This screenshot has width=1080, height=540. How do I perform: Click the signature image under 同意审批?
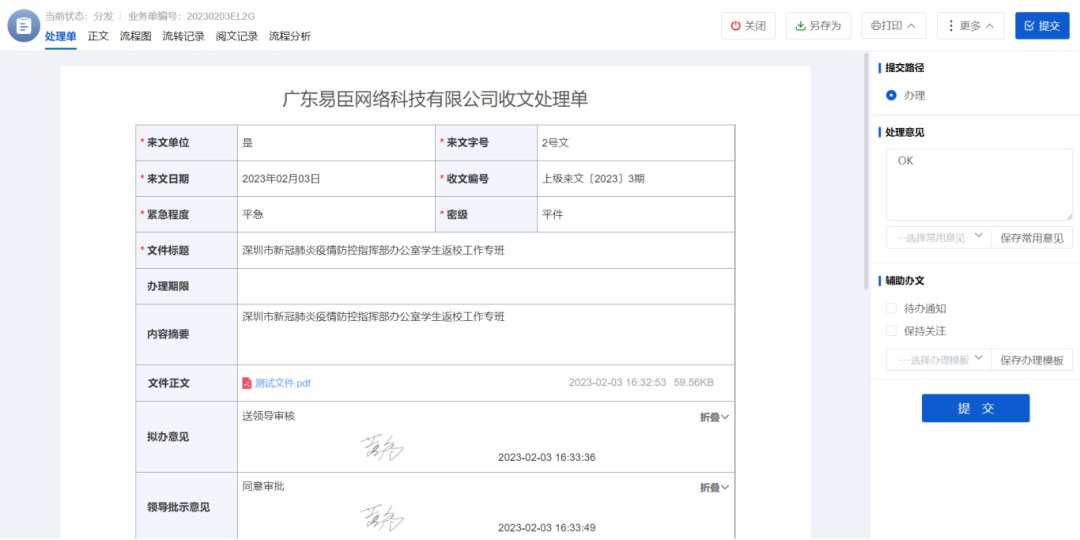coord(382,518)
